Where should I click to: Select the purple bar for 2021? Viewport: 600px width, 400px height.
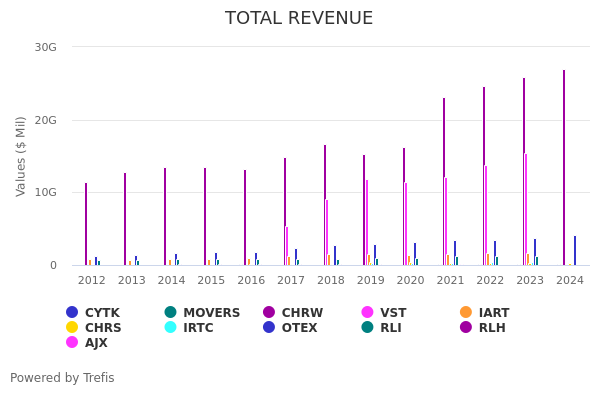click(x=444, y=180)
